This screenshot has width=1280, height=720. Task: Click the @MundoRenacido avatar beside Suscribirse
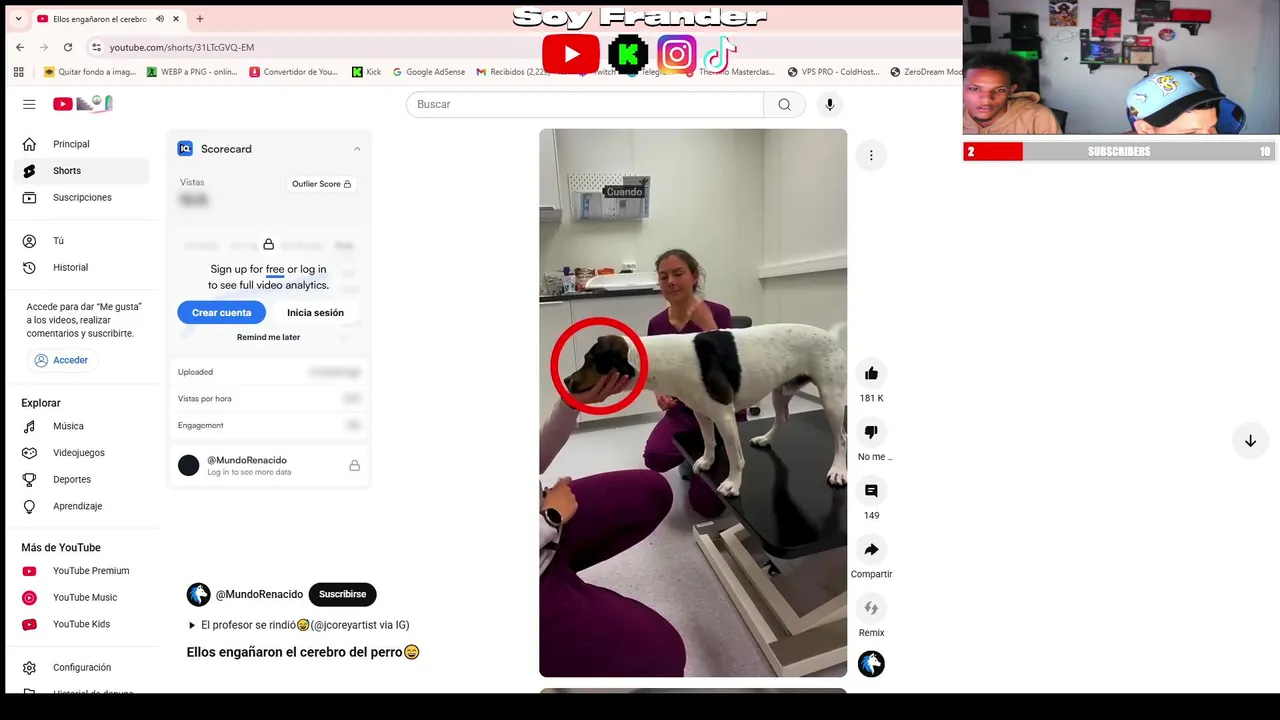(199, 595)
